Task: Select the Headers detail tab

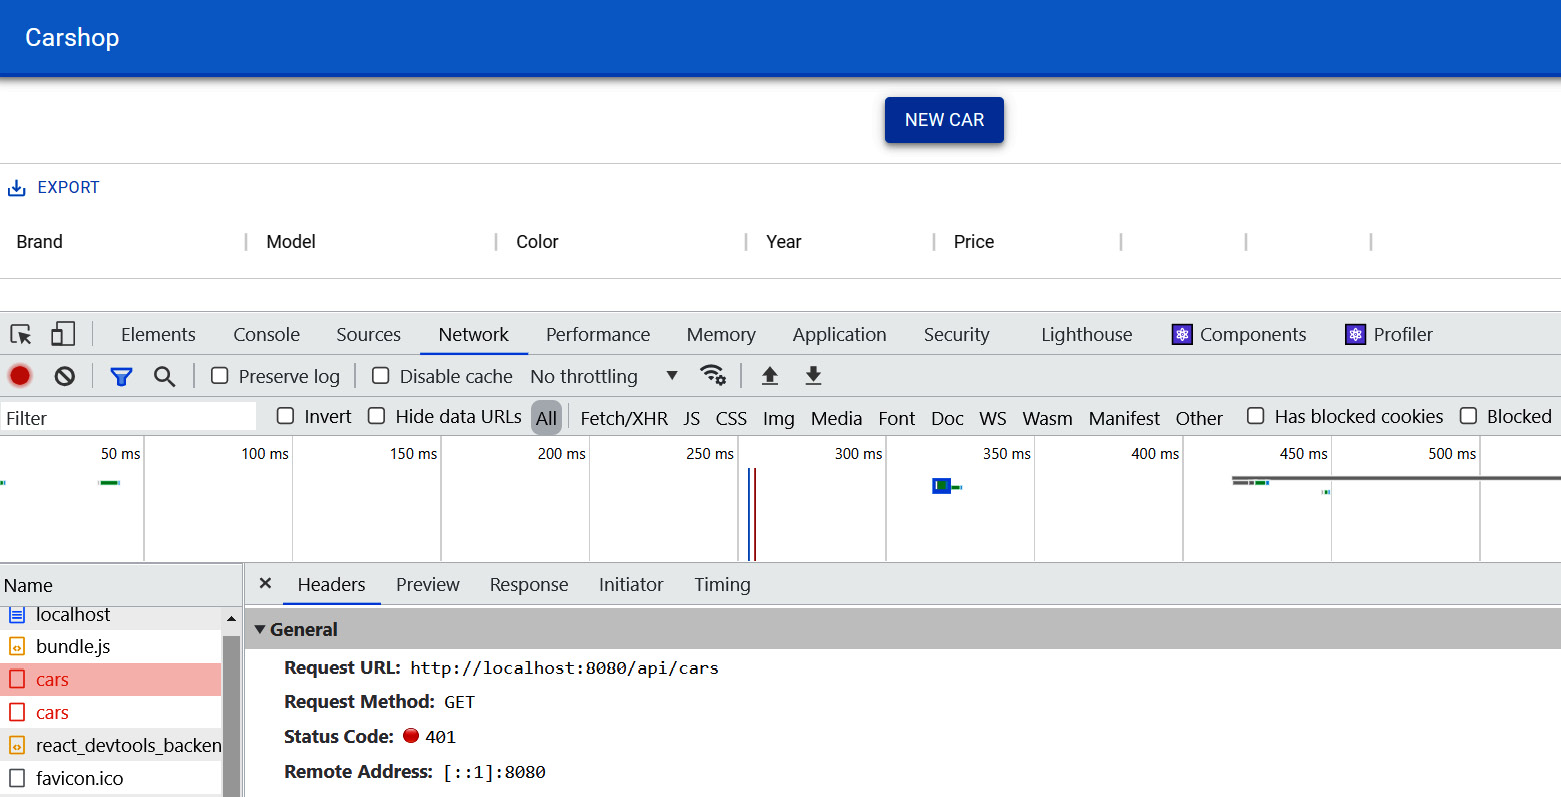Action: click(x=331, y=585)
